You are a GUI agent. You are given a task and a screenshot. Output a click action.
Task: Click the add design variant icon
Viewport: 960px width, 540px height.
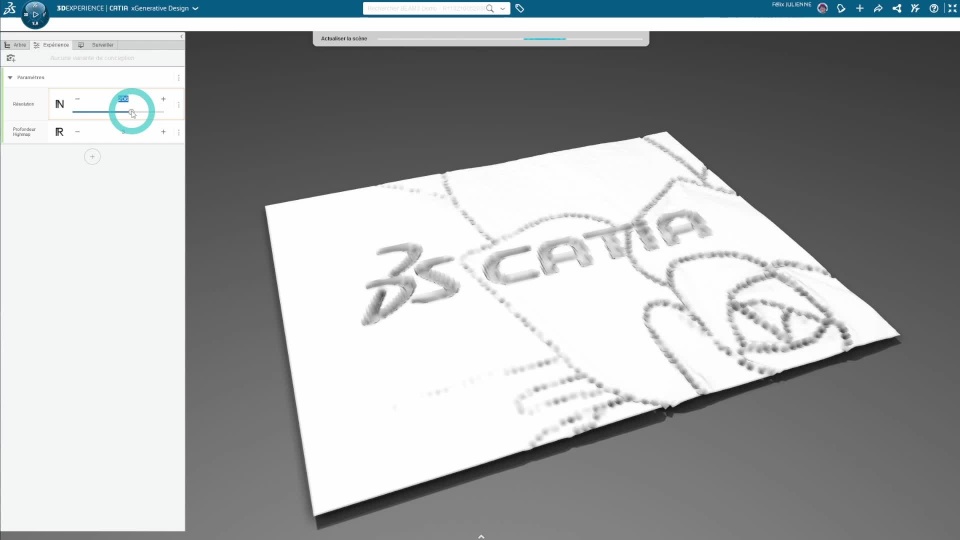[11, 58]
